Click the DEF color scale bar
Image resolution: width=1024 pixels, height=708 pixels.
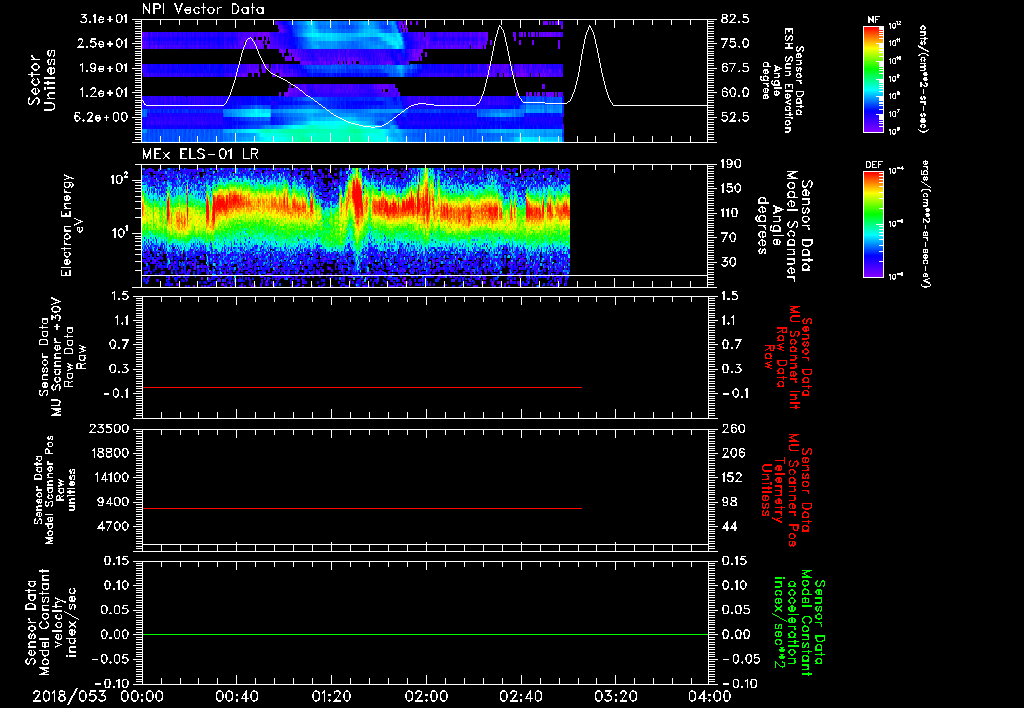873,224
